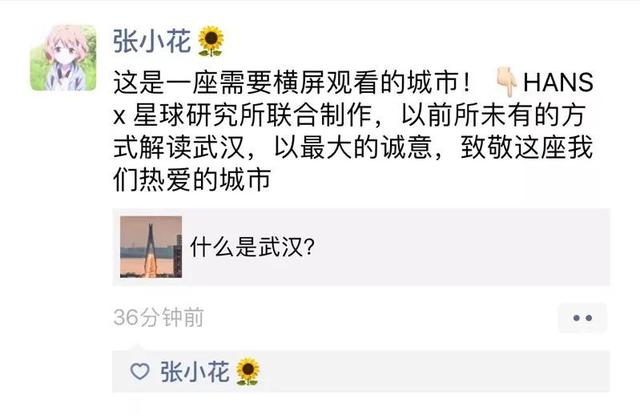Click the small pointer notch above the likes bar
640x415 pixels.
(136, 348)
